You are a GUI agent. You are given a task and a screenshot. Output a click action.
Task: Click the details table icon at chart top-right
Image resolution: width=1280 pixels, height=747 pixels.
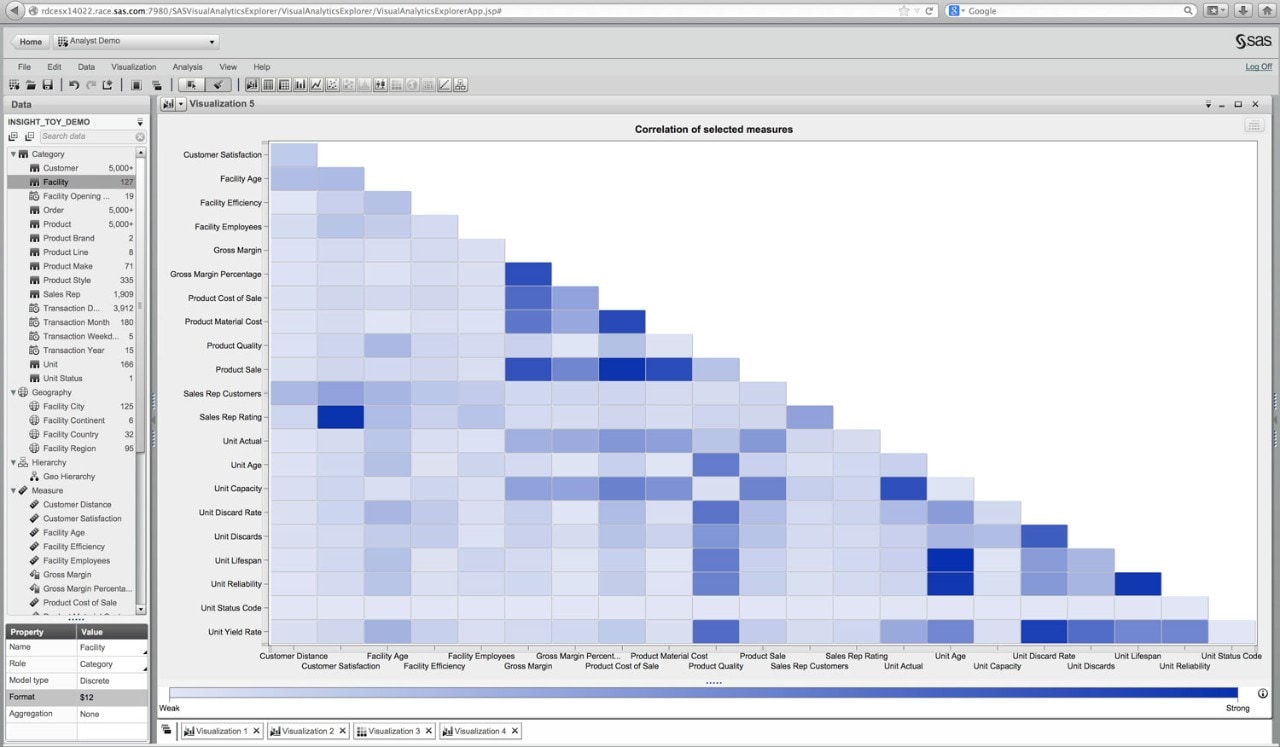[x=1254, y=126]
